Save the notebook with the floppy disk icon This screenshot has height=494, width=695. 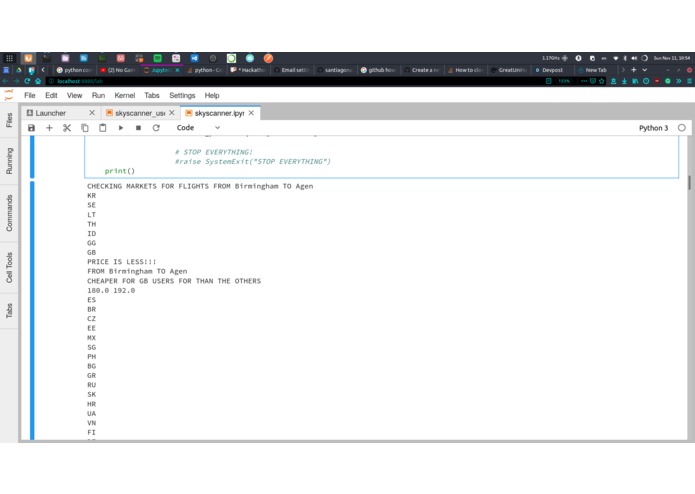click(x=31, y=128)
